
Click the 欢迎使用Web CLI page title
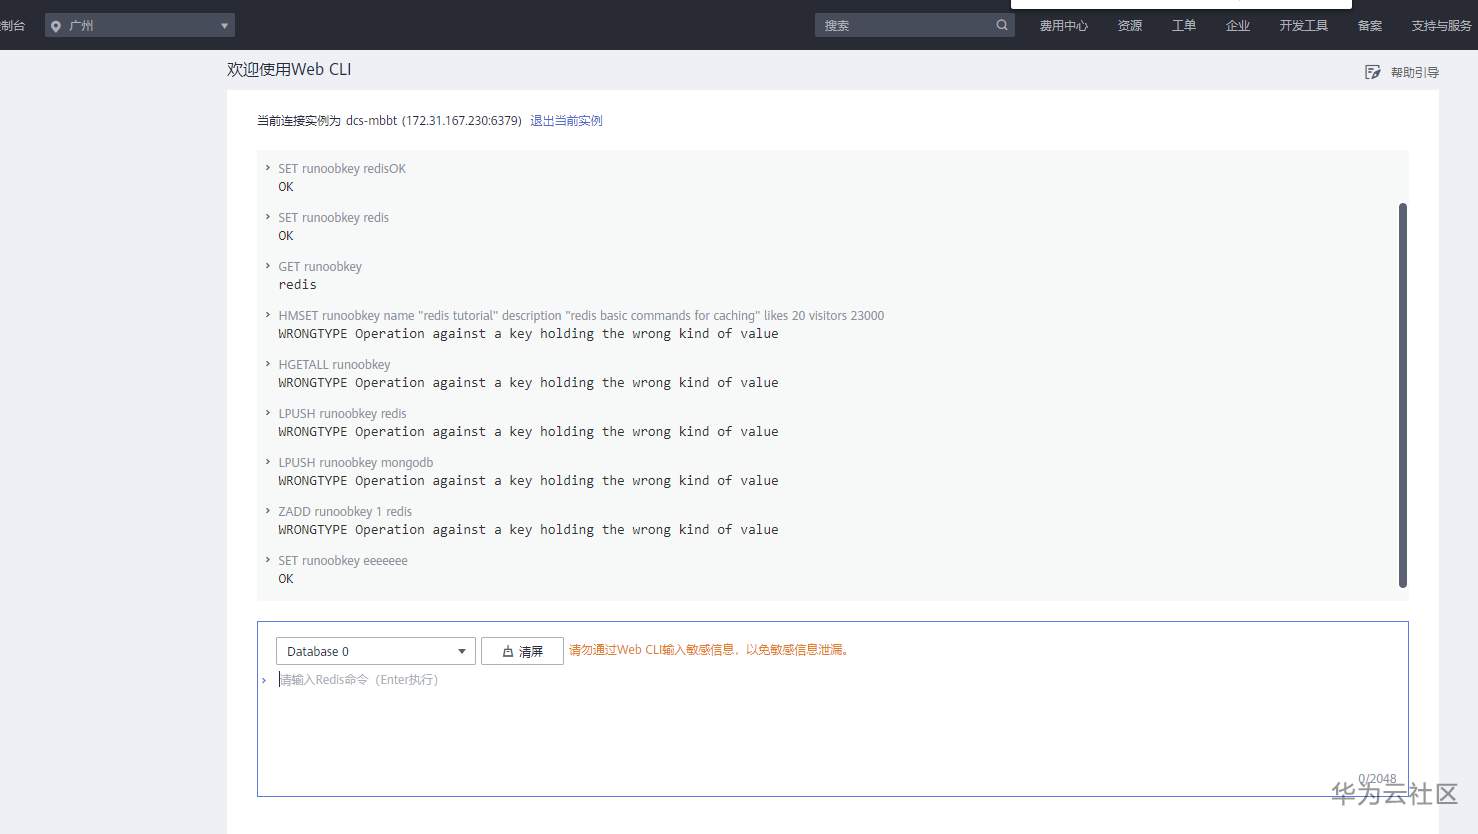click(289, 70)
